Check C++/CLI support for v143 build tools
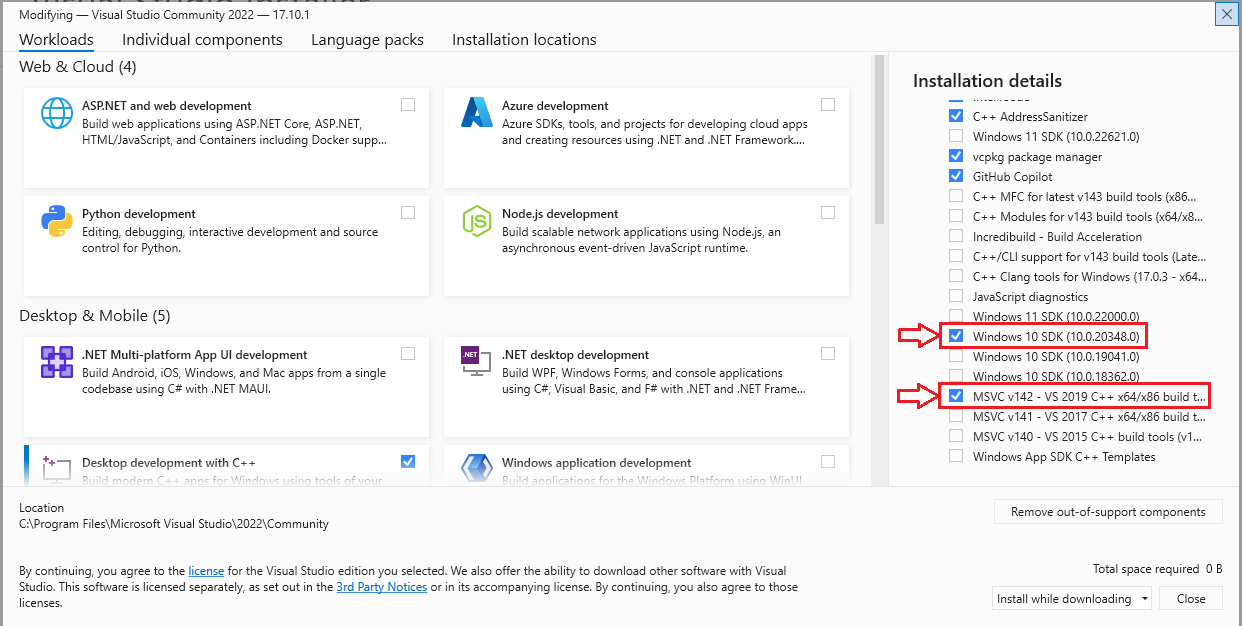The height and width of the screenshot is (626, 1242). point(956,256)
